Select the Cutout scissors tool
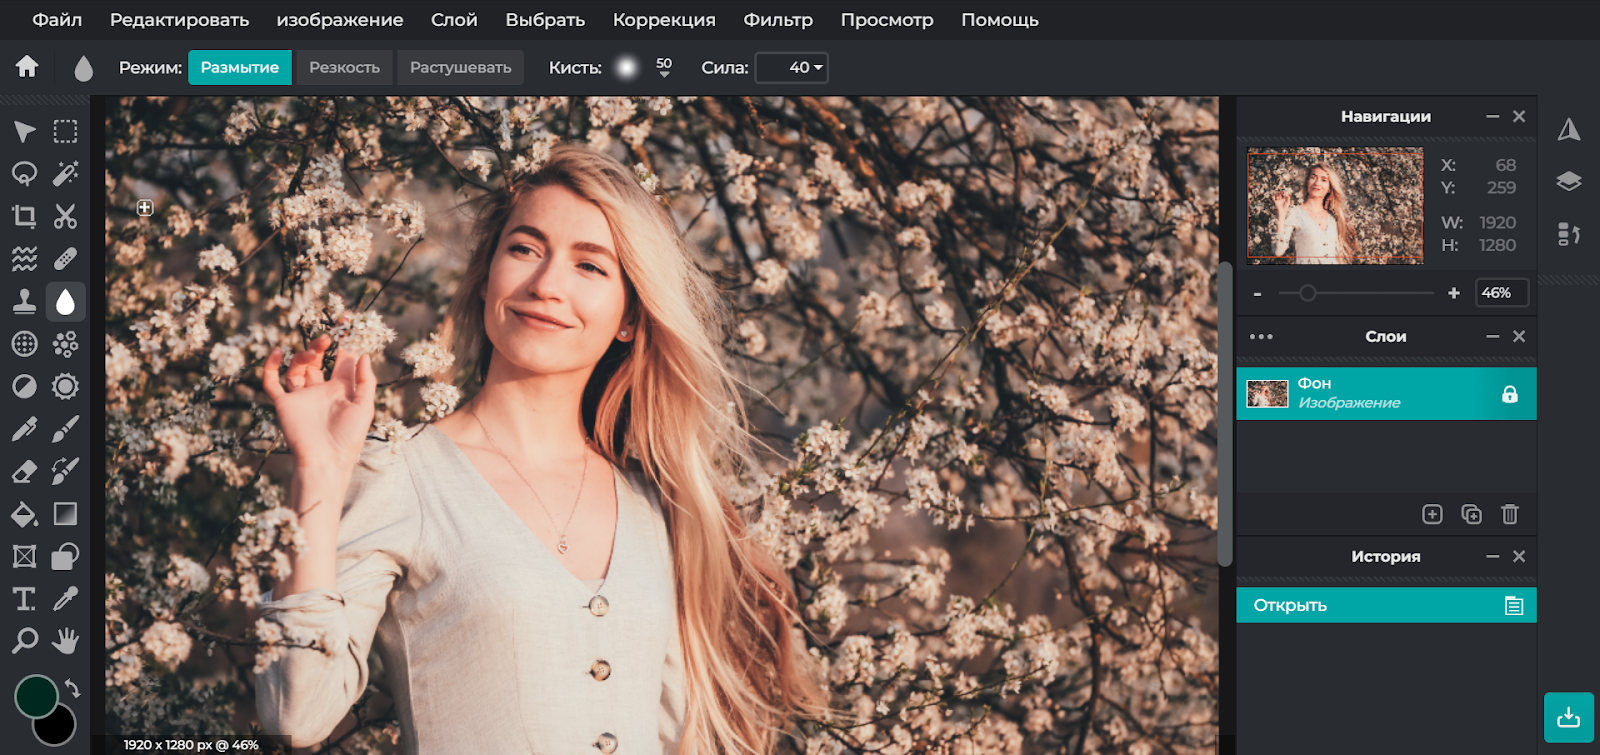The image size is (1600, 755). pyautogui.click(x=65, y=217)
